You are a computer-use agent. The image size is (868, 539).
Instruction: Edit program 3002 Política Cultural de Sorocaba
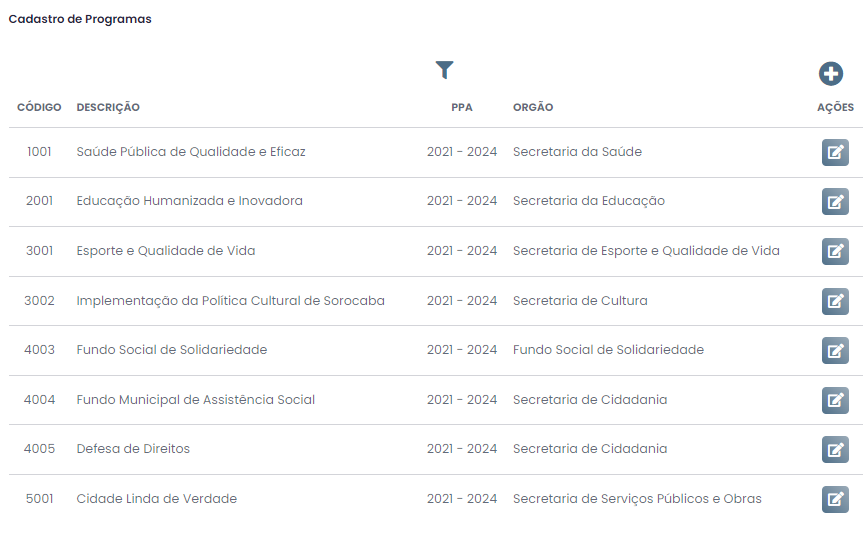point(835,301)
